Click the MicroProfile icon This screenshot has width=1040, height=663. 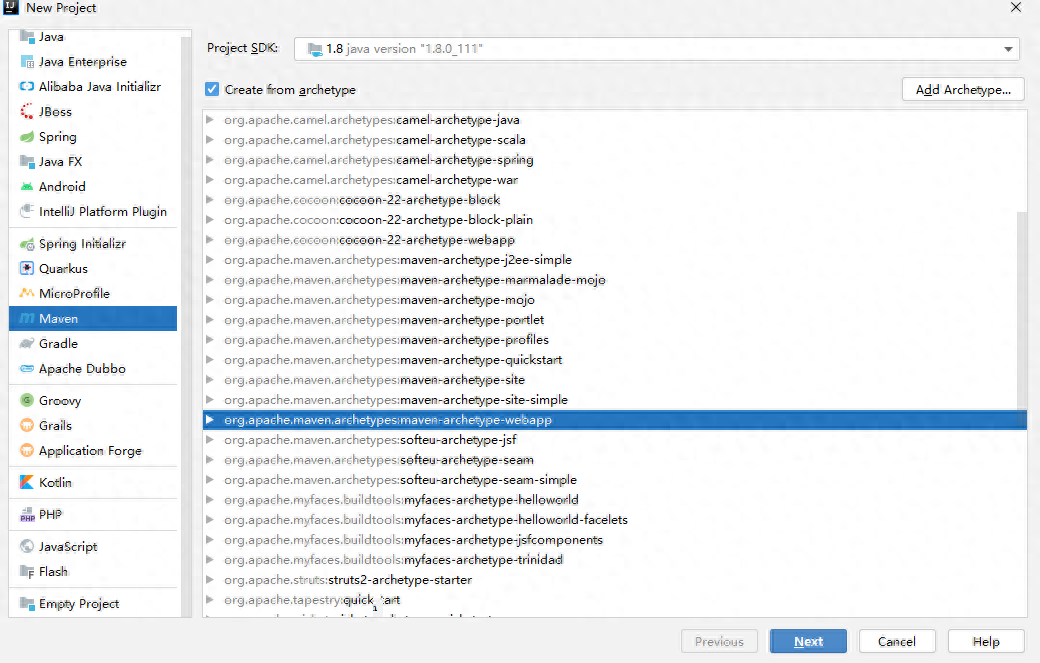pos(27,293)
